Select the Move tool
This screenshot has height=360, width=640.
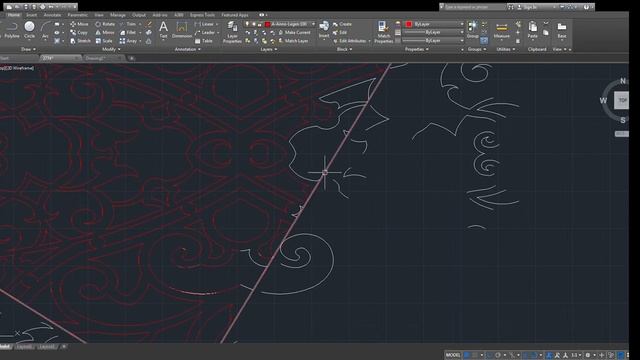point(79,24)
